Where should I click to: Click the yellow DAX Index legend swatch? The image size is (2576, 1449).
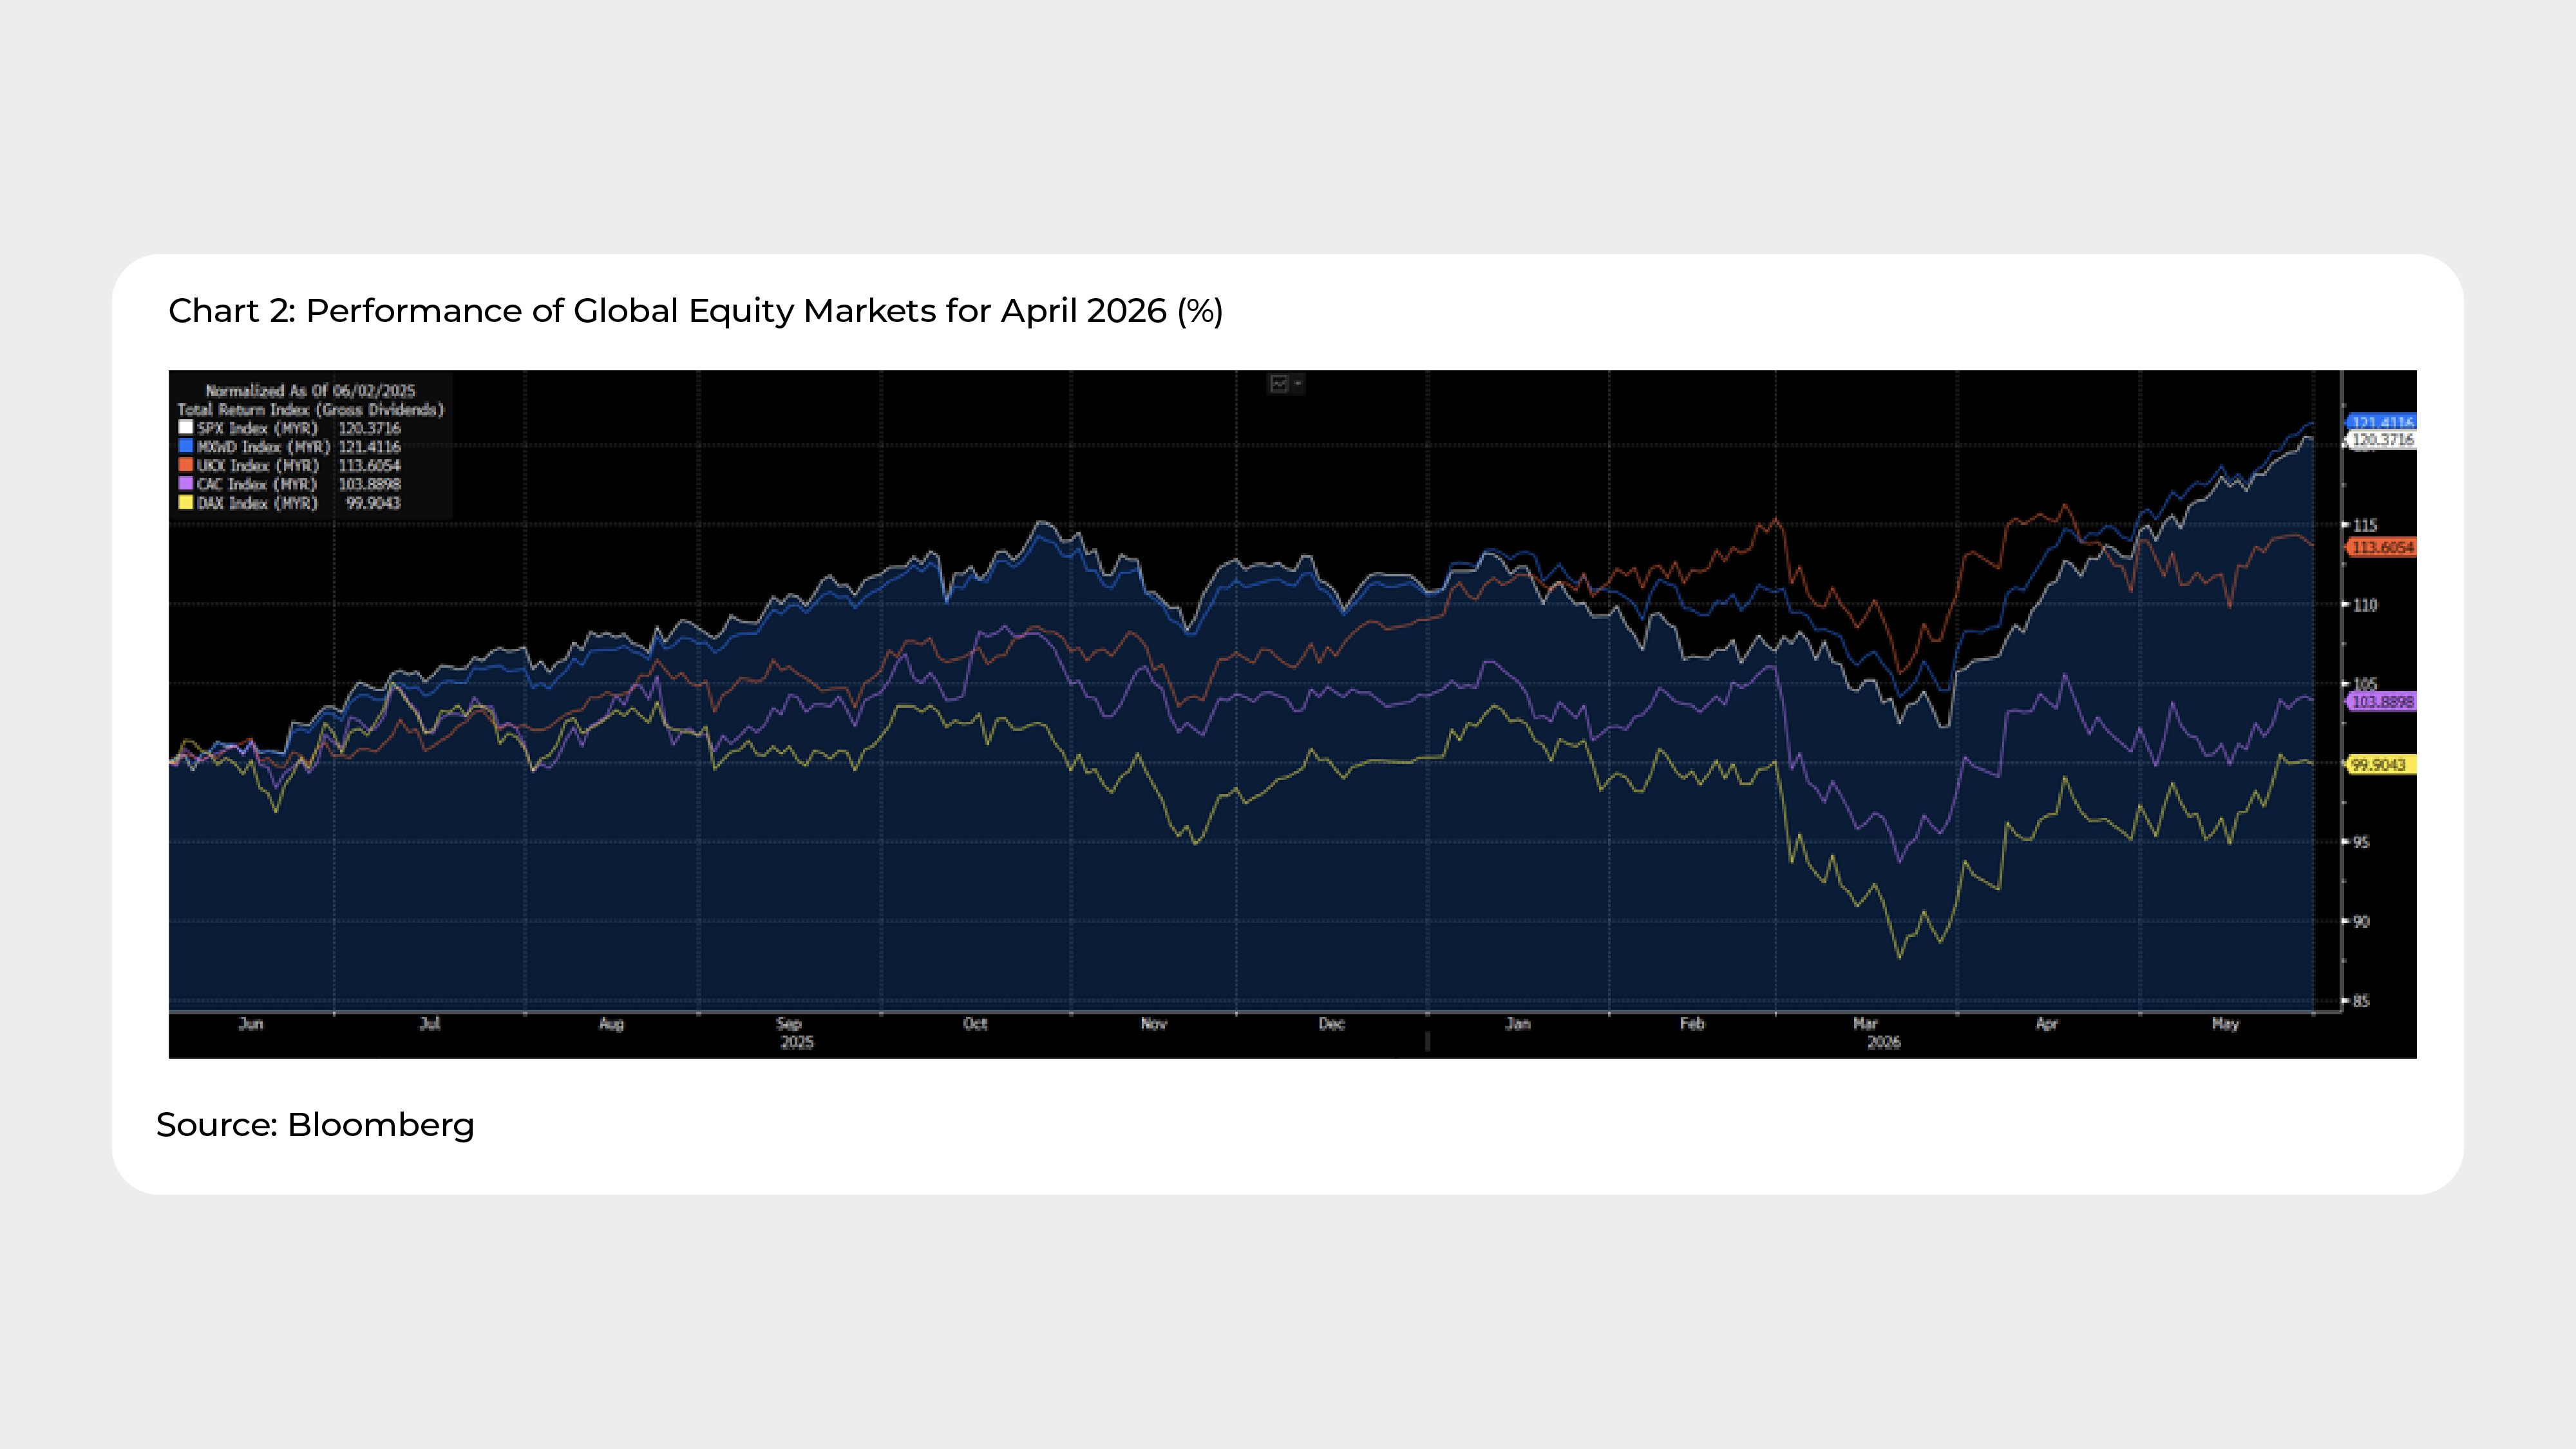tap(185, 502)
